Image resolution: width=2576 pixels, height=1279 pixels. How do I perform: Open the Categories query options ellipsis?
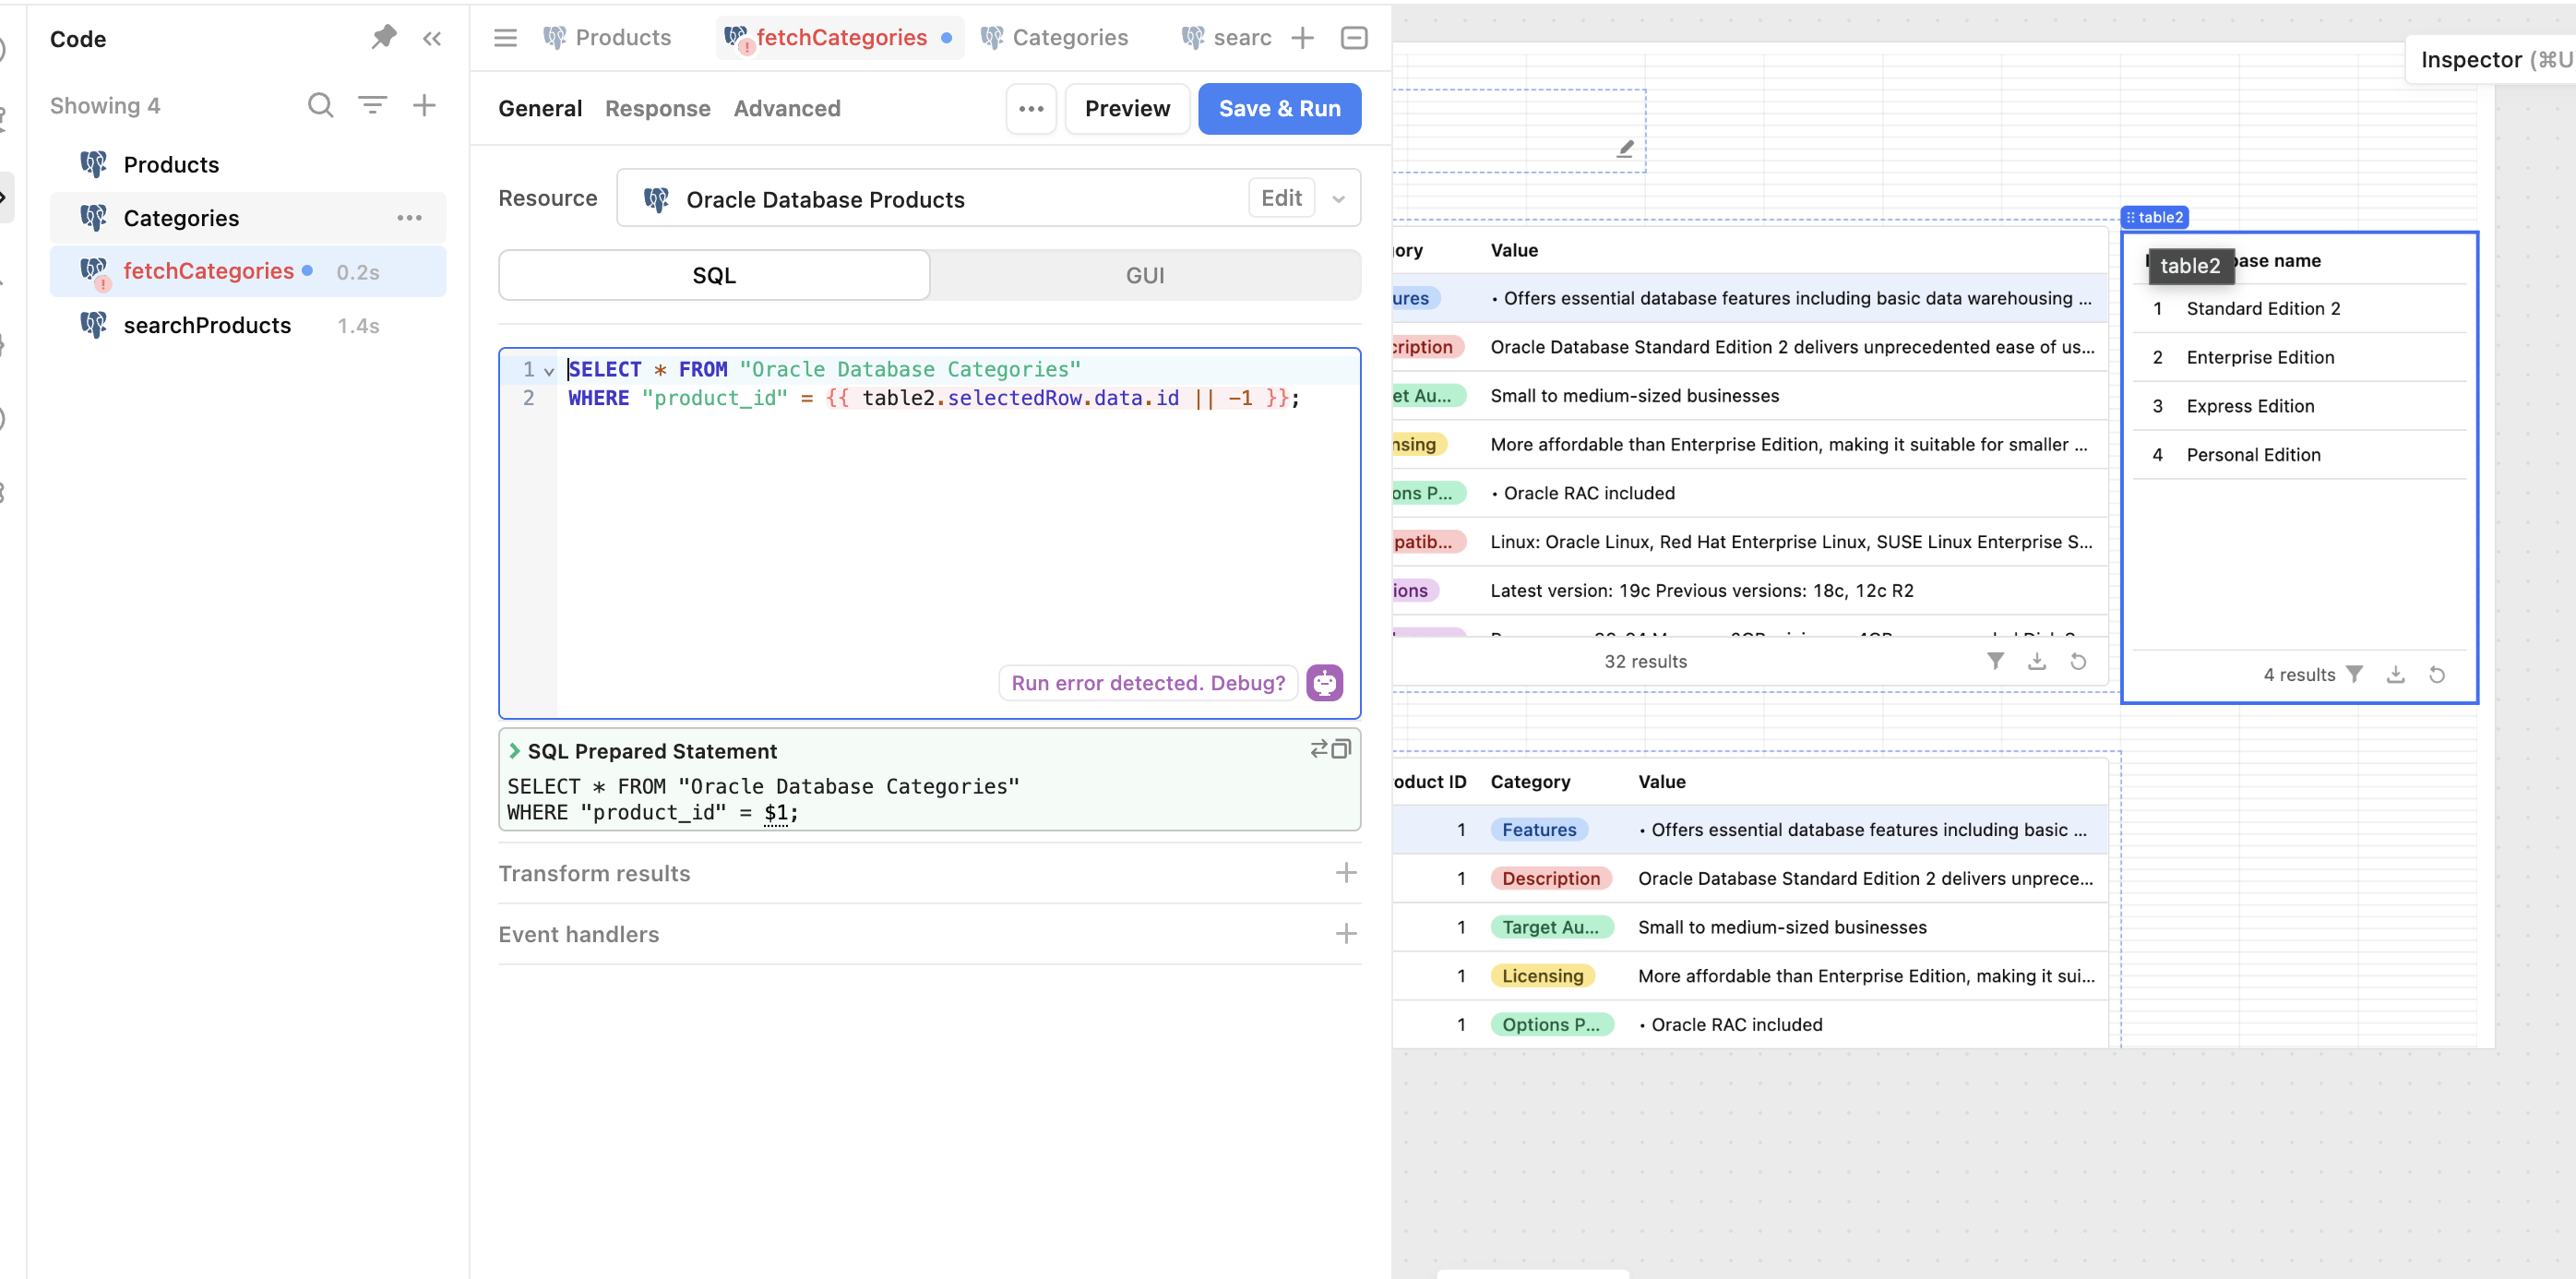pos(409,218)
